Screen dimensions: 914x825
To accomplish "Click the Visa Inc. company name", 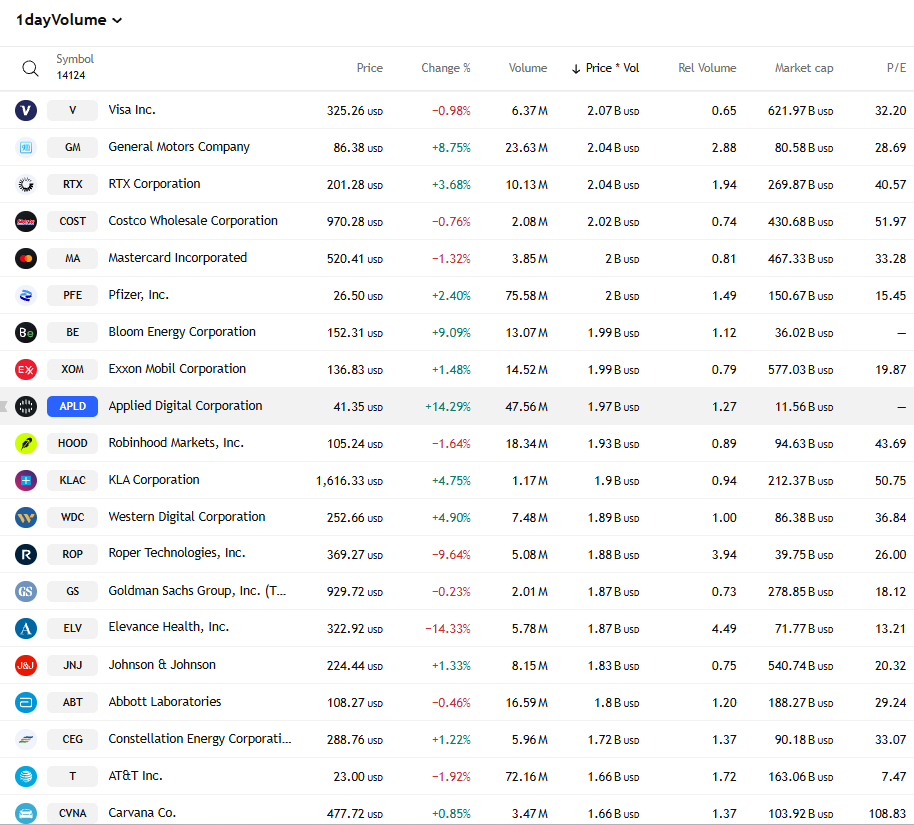I will (132, 110).
